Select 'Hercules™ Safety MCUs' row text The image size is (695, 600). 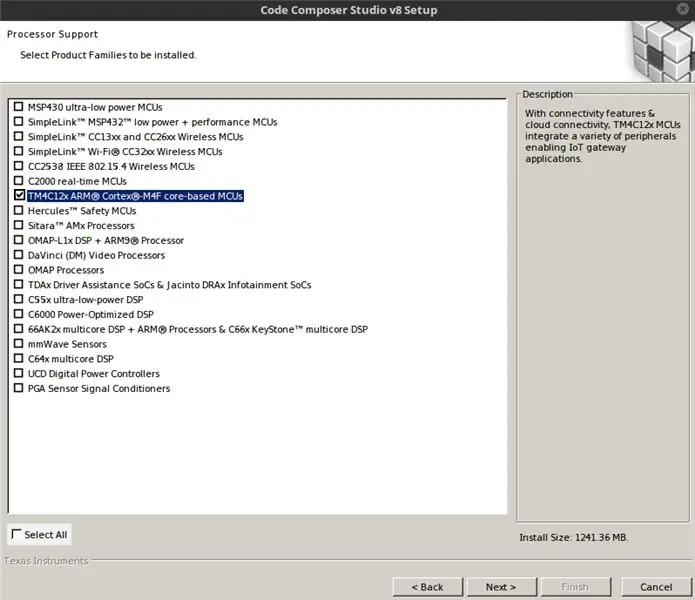[x=82, y=211]
